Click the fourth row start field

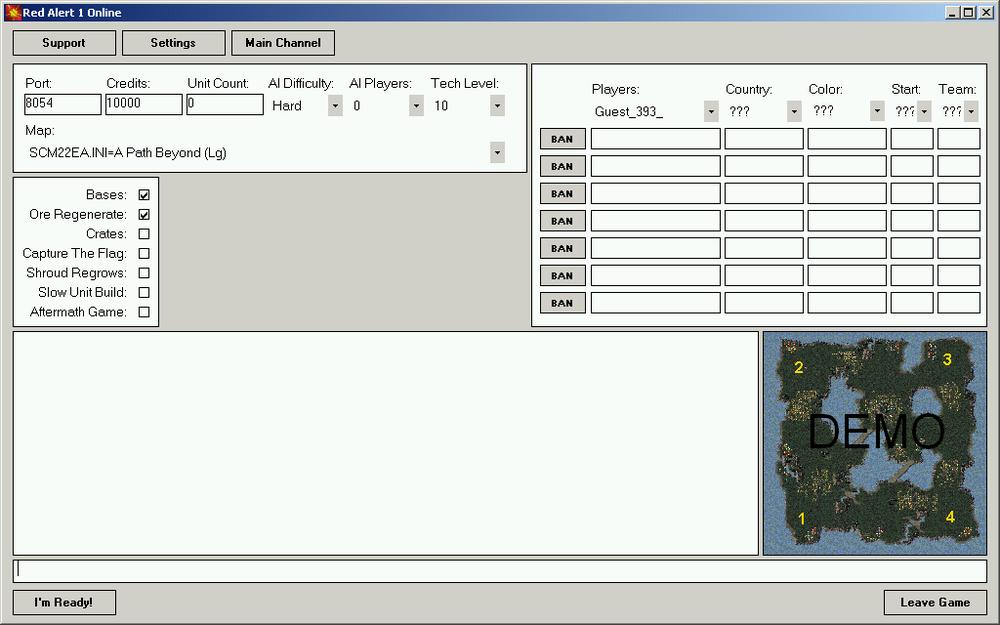point(912,221)
